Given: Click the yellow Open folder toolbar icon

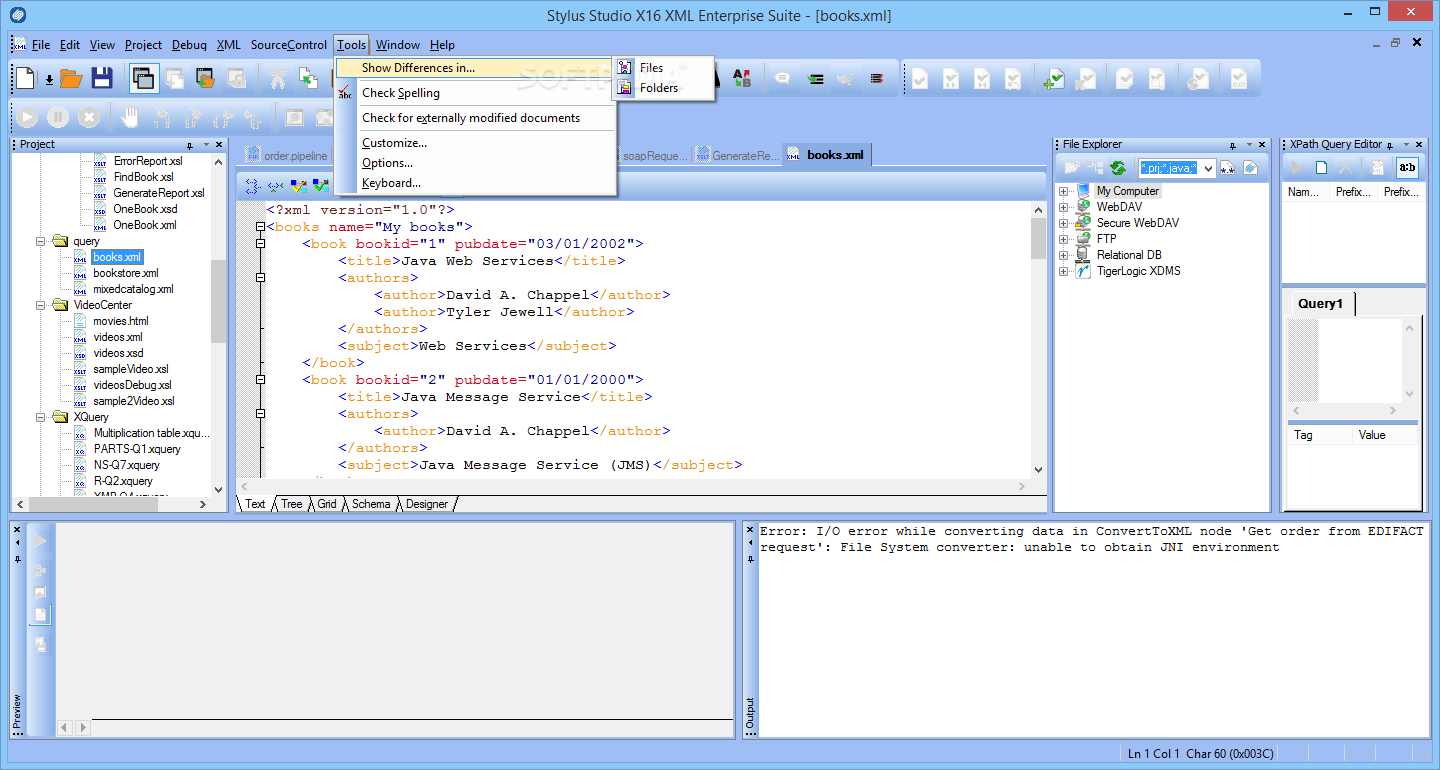Looking at the screenshot, I should pyautogui.click(x=70, y=78).
